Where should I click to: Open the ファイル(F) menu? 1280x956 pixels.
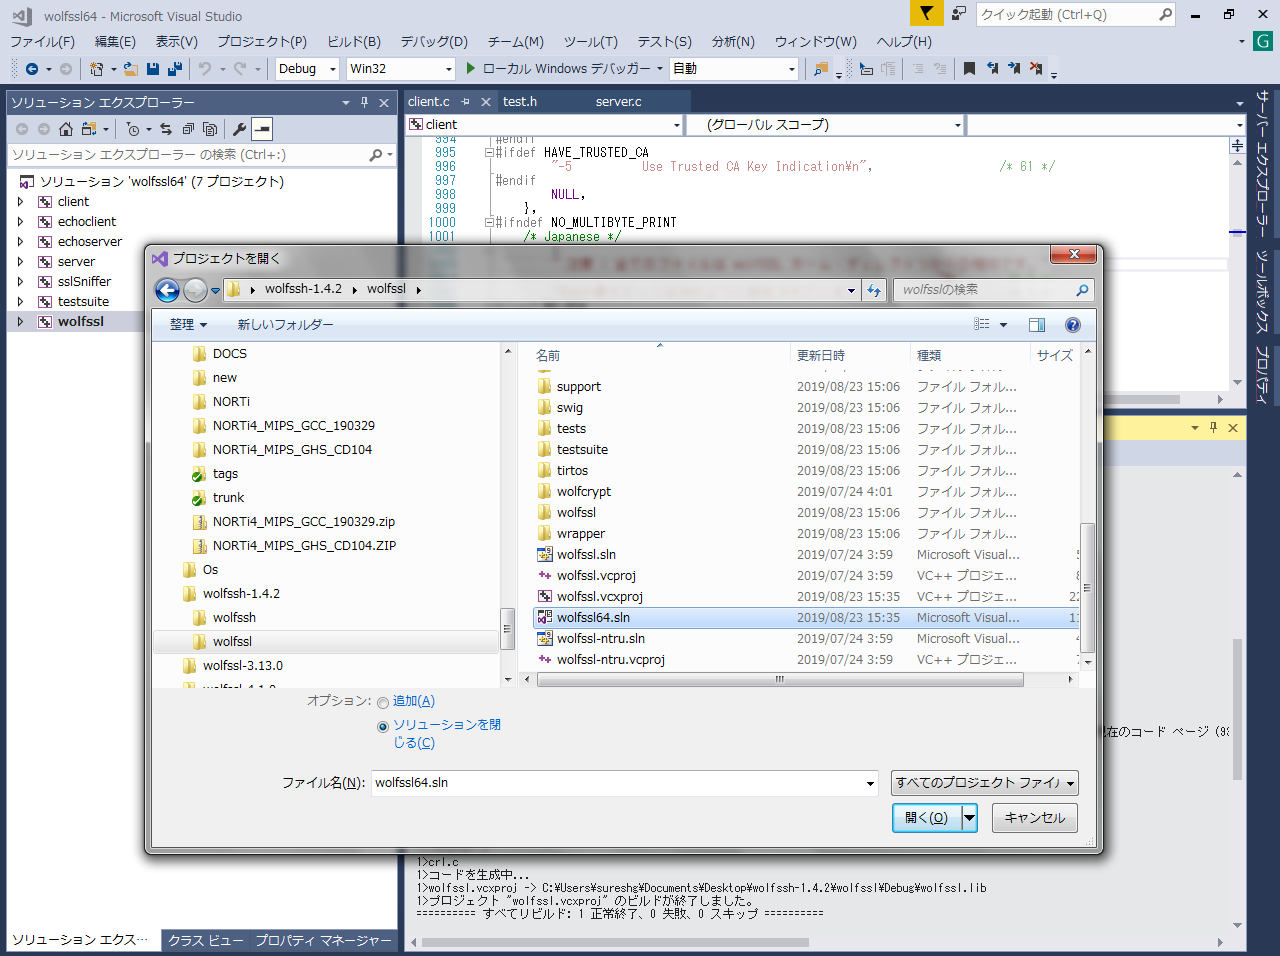pos(42,41)
